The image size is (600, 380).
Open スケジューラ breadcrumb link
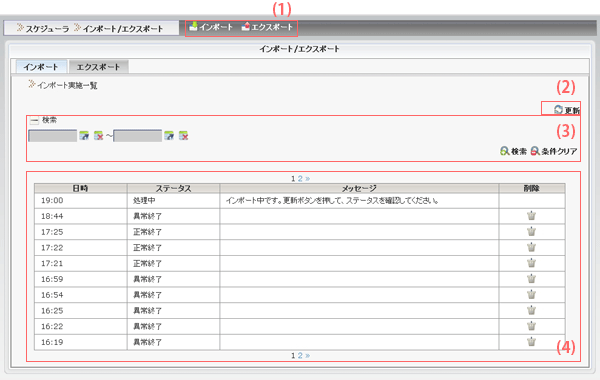tap(47, 29)
